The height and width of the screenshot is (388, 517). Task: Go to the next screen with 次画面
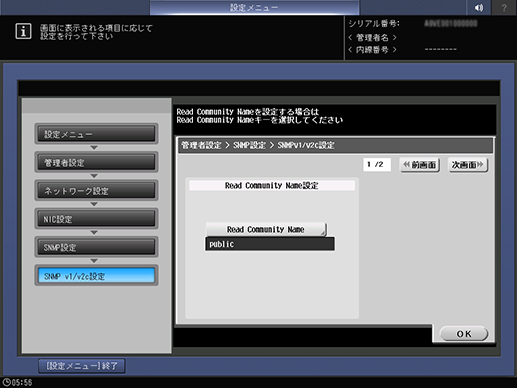468,165
